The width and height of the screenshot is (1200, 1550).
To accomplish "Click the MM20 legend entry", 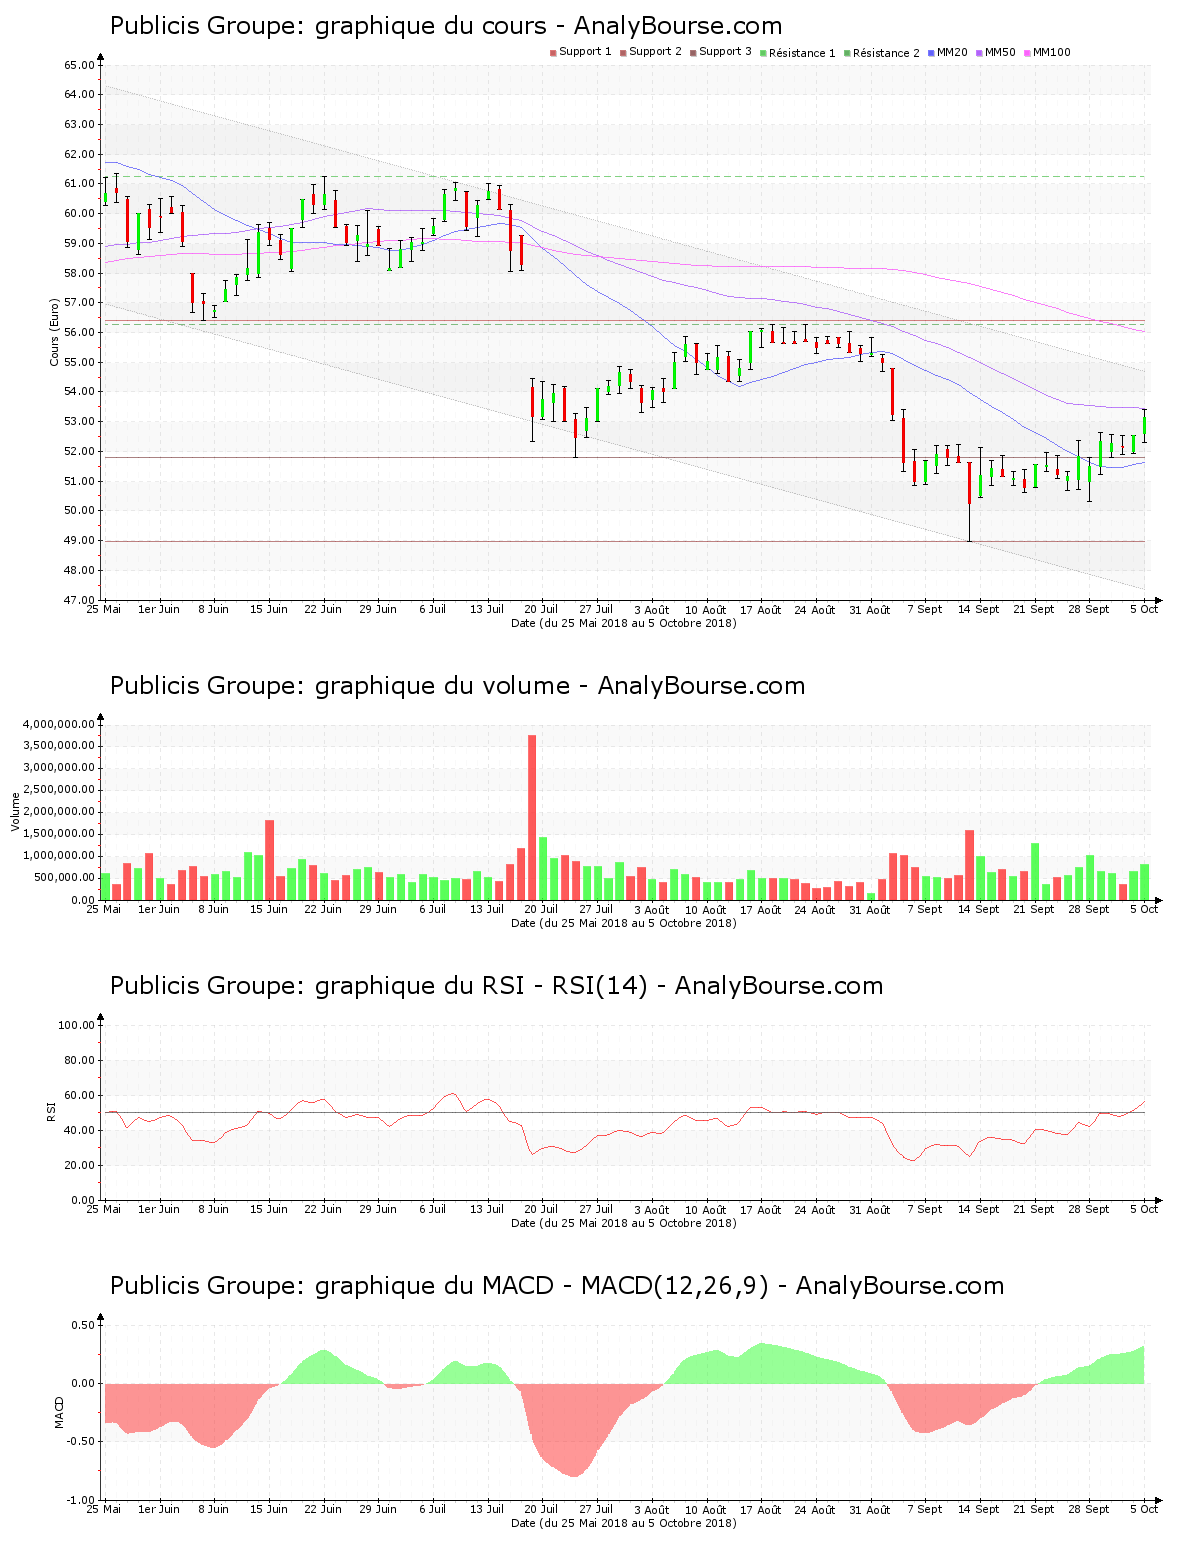I will tap(948, 52).
